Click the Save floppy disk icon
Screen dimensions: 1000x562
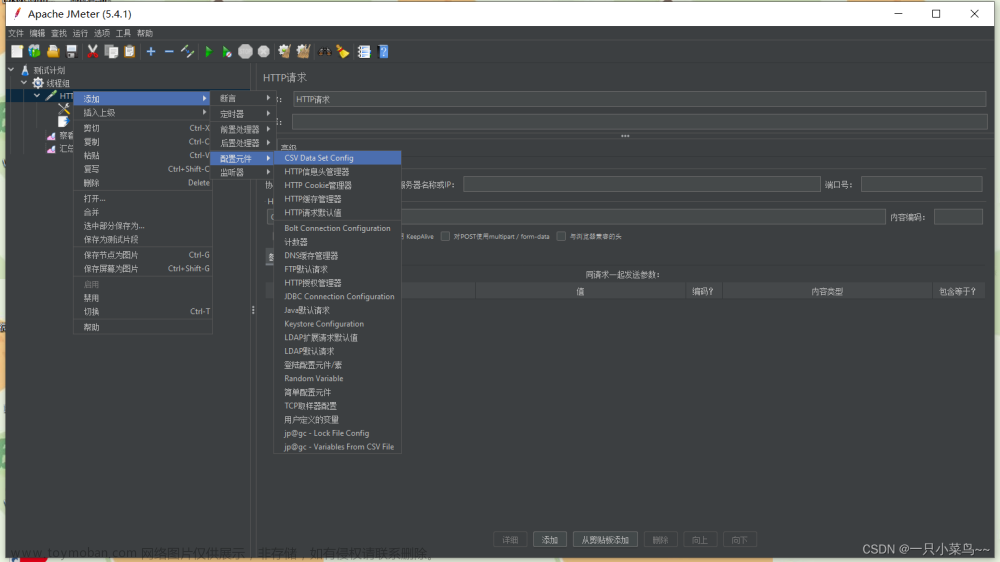pos(71,52)
